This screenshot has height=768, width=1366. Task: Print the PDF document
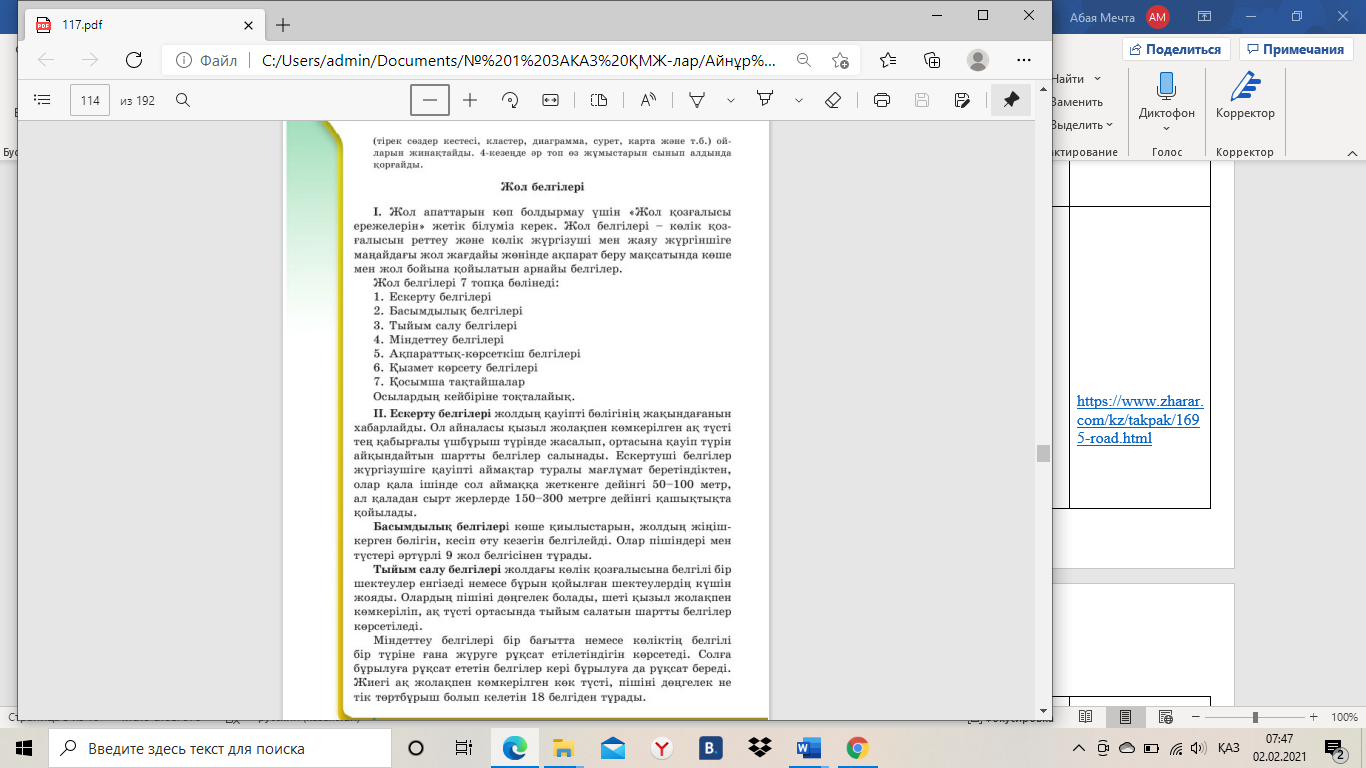pyautogui.click(x=882, y=100)
